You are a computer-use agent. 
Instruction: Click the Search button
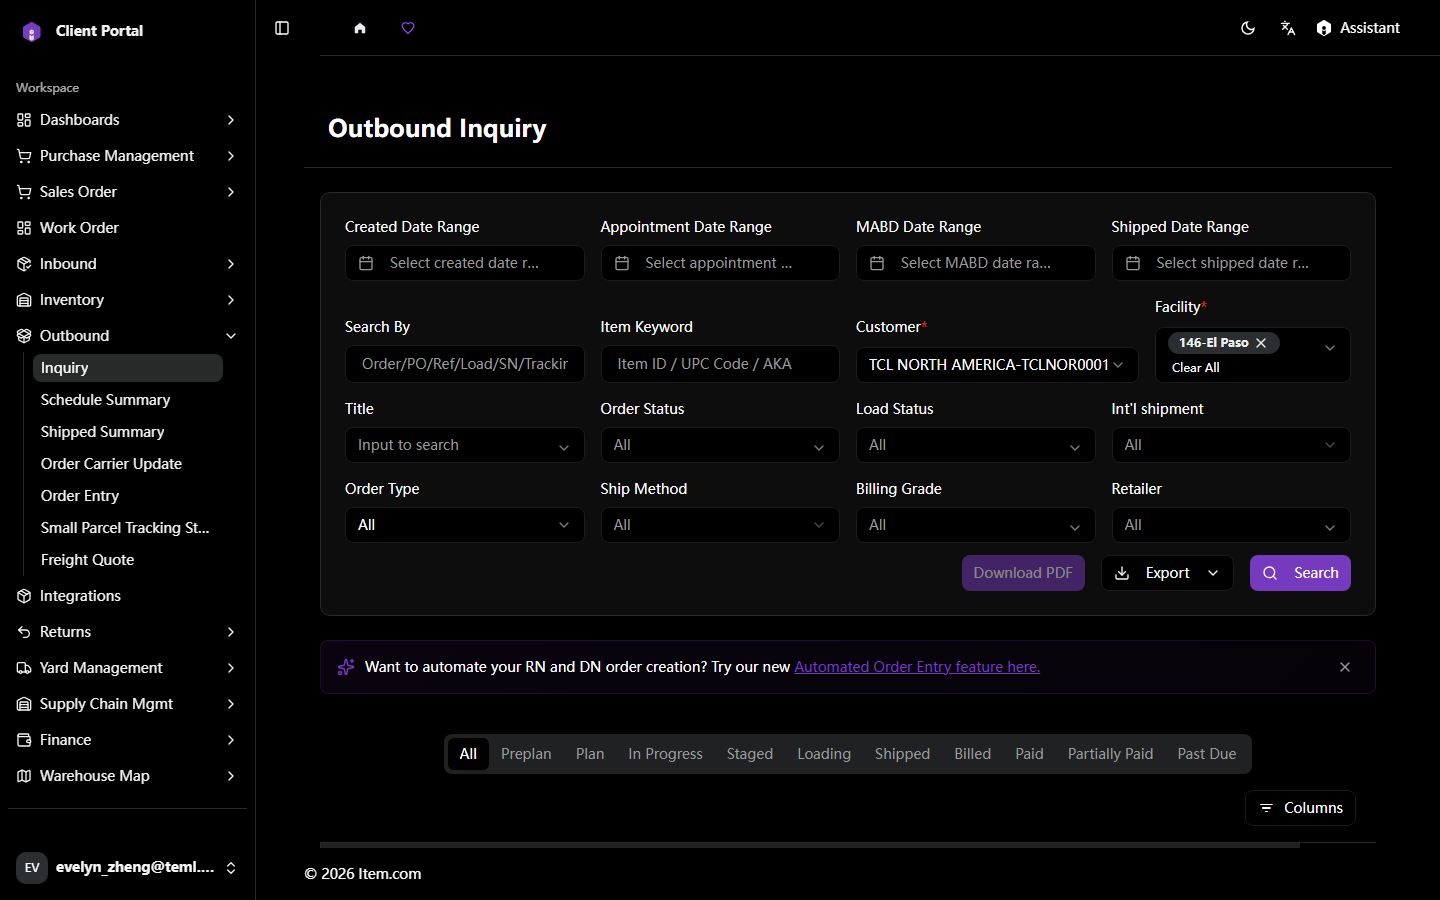[x=1300, y=573]
